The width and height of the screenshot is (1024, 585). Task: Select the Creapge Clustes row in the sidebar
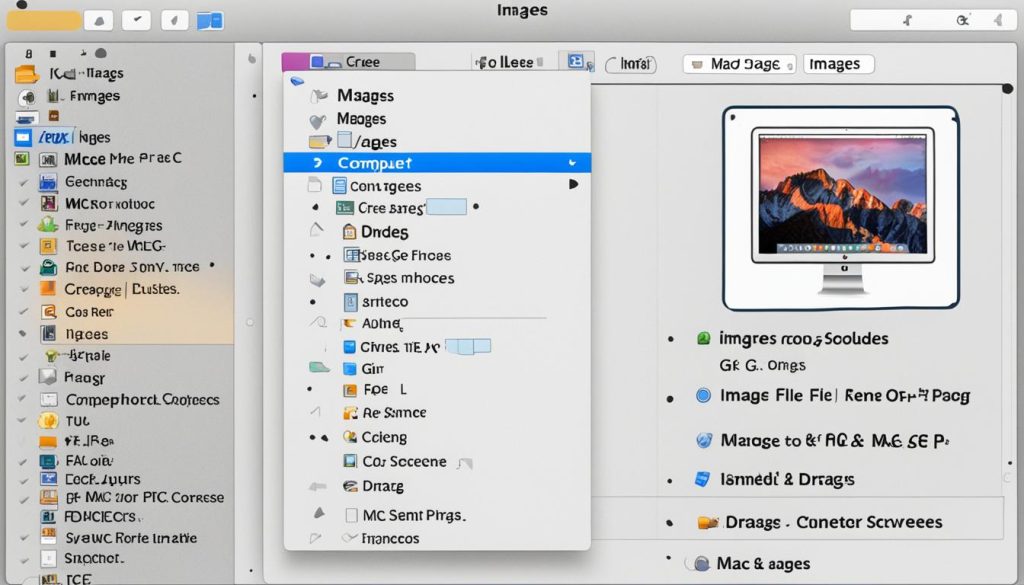tap(121, 289)
